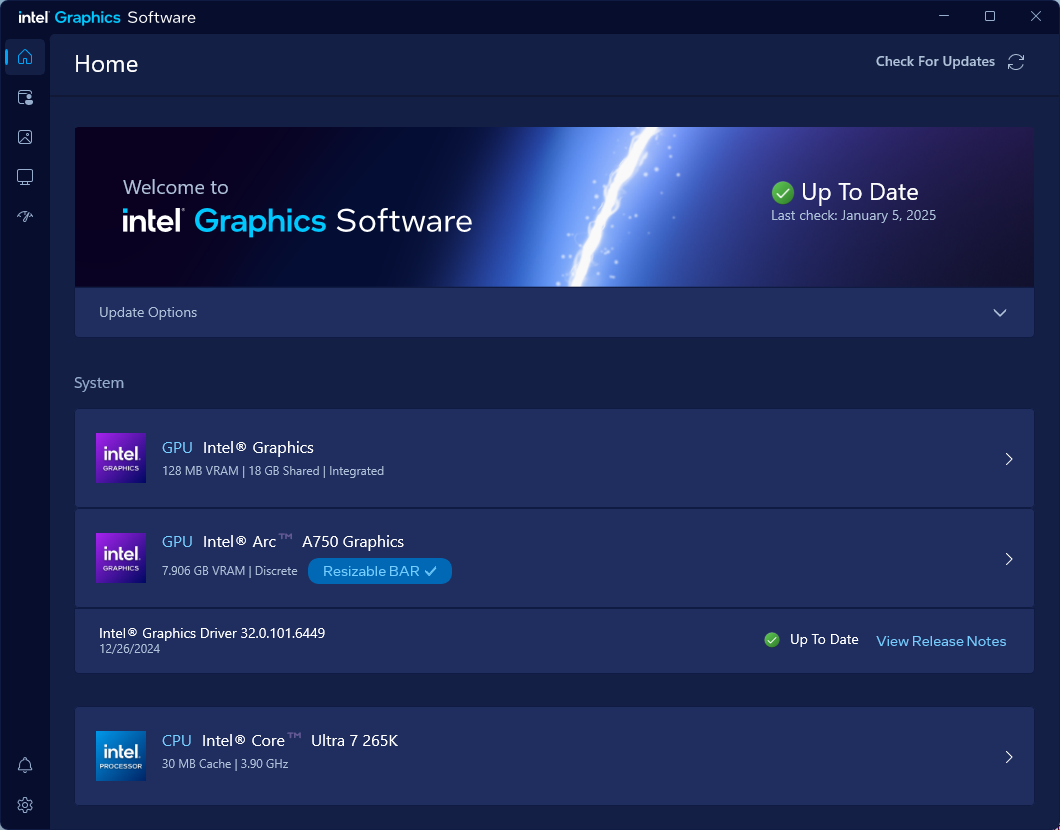Click the Intel Graphics Software title logo
Viewport: 1060px width, 830px height.
click(x=107, y=18)
